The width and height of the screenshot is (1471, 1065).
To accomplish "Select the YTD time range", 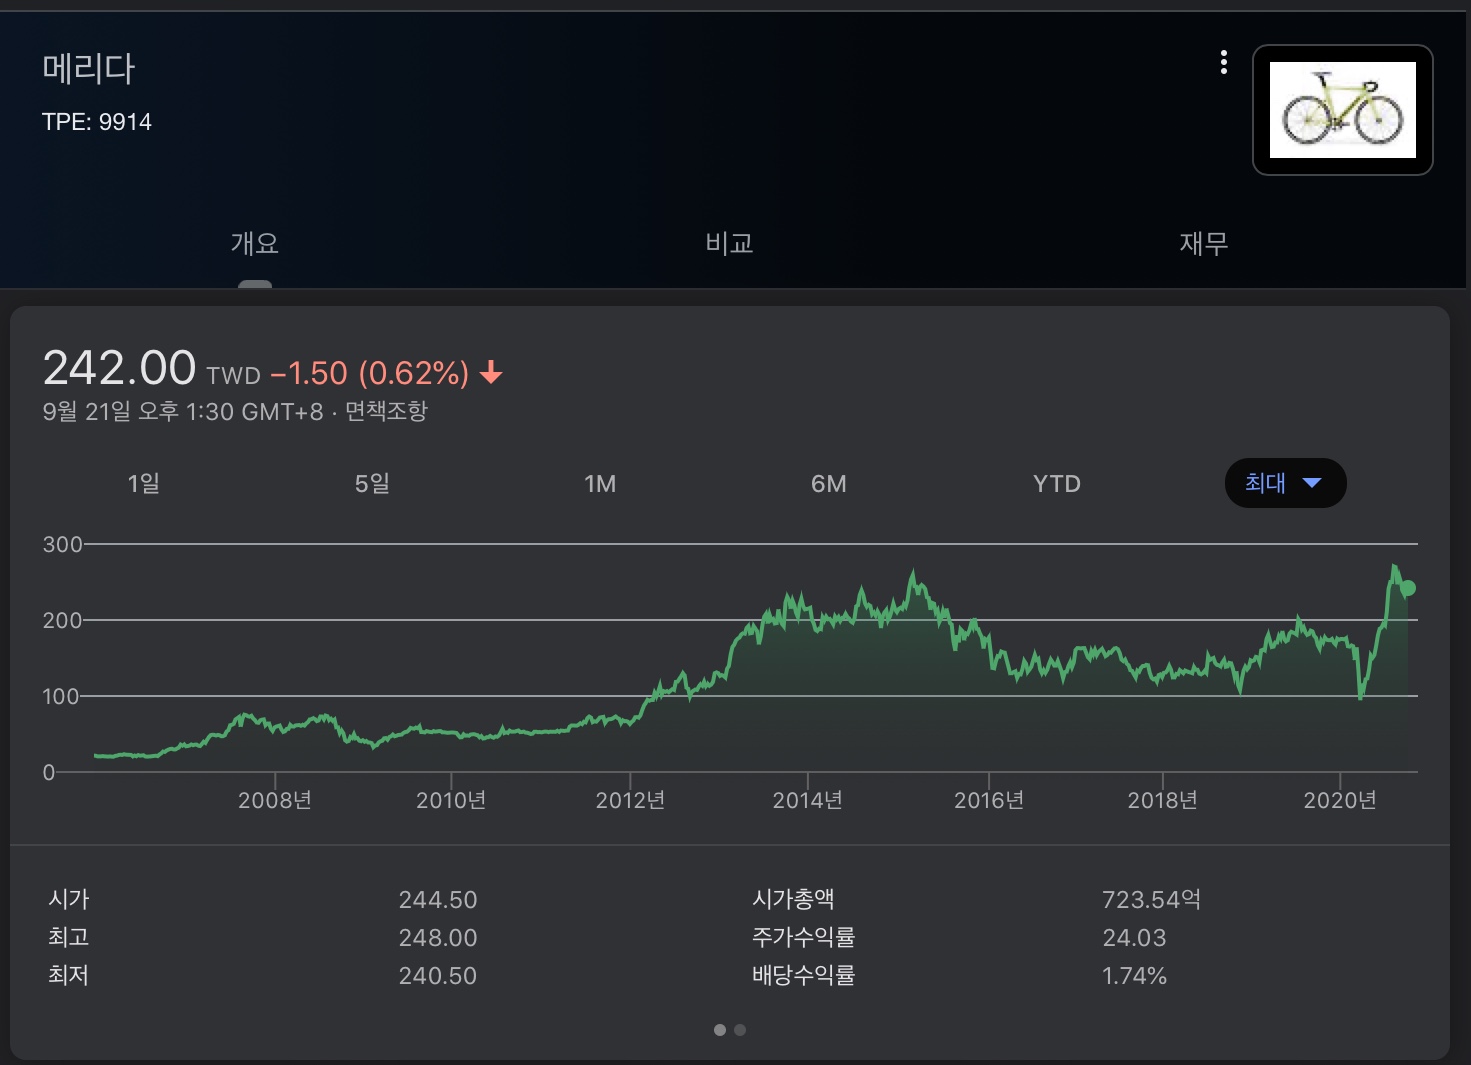I will (x=1057, y=483).
